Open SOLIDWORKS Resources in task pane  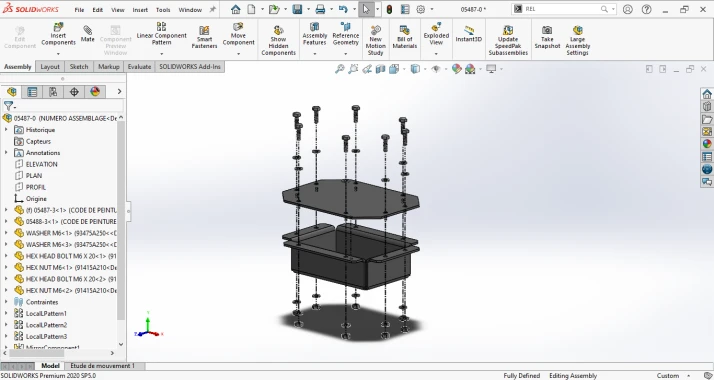[x=707, y=94]
